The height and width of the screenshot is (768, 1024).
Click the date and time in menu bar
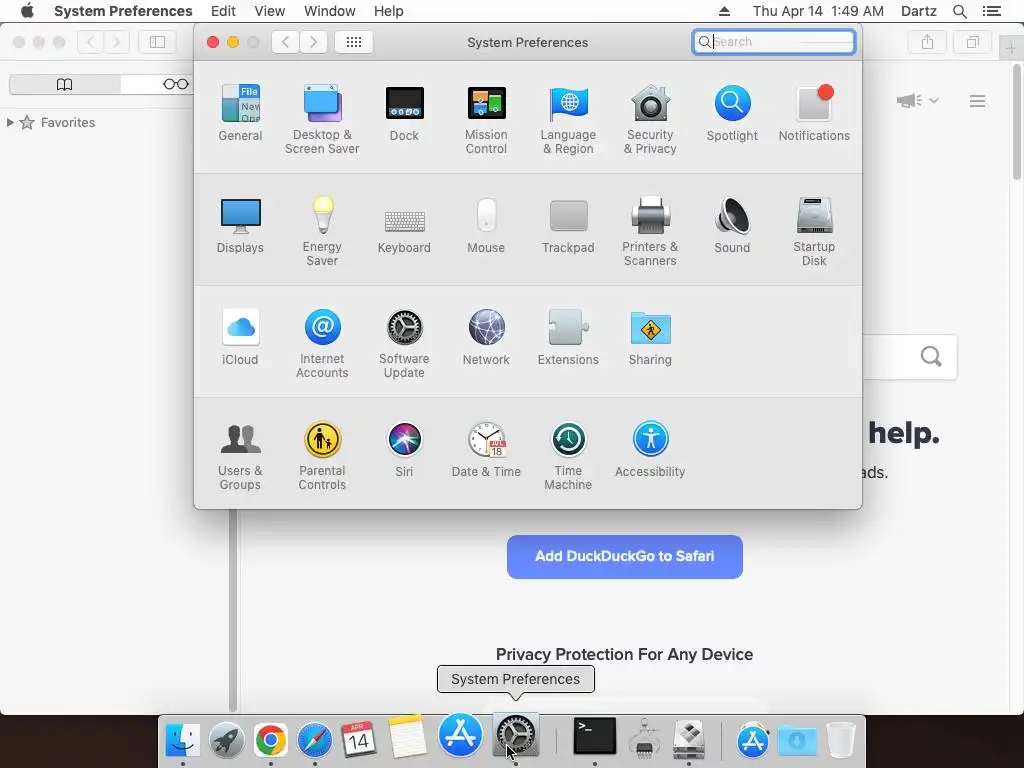click(x=818, y=11)
